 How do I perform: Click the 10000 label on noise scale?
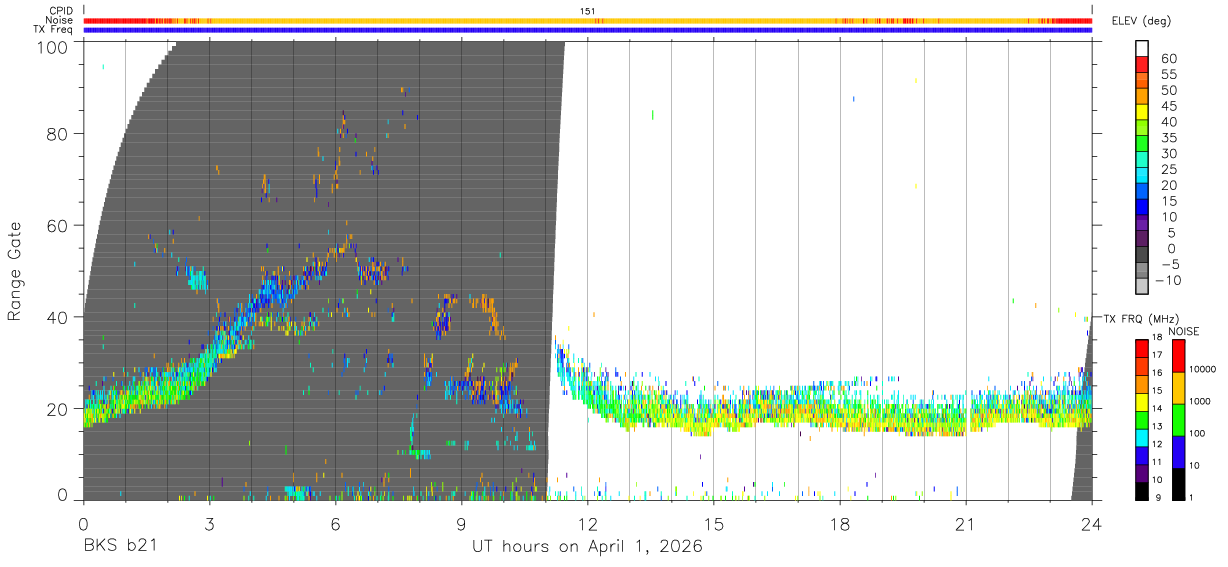click(1202, 369)
